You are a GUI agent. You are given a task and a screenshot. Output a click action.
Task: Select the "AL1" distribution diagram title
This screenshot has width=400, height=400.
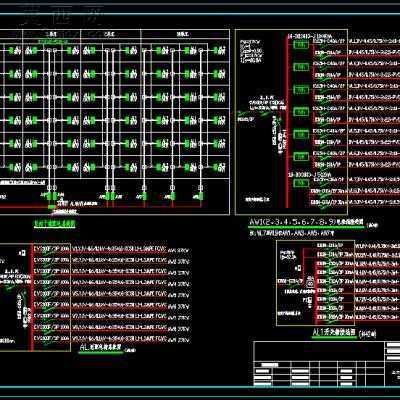coord(334,332)
